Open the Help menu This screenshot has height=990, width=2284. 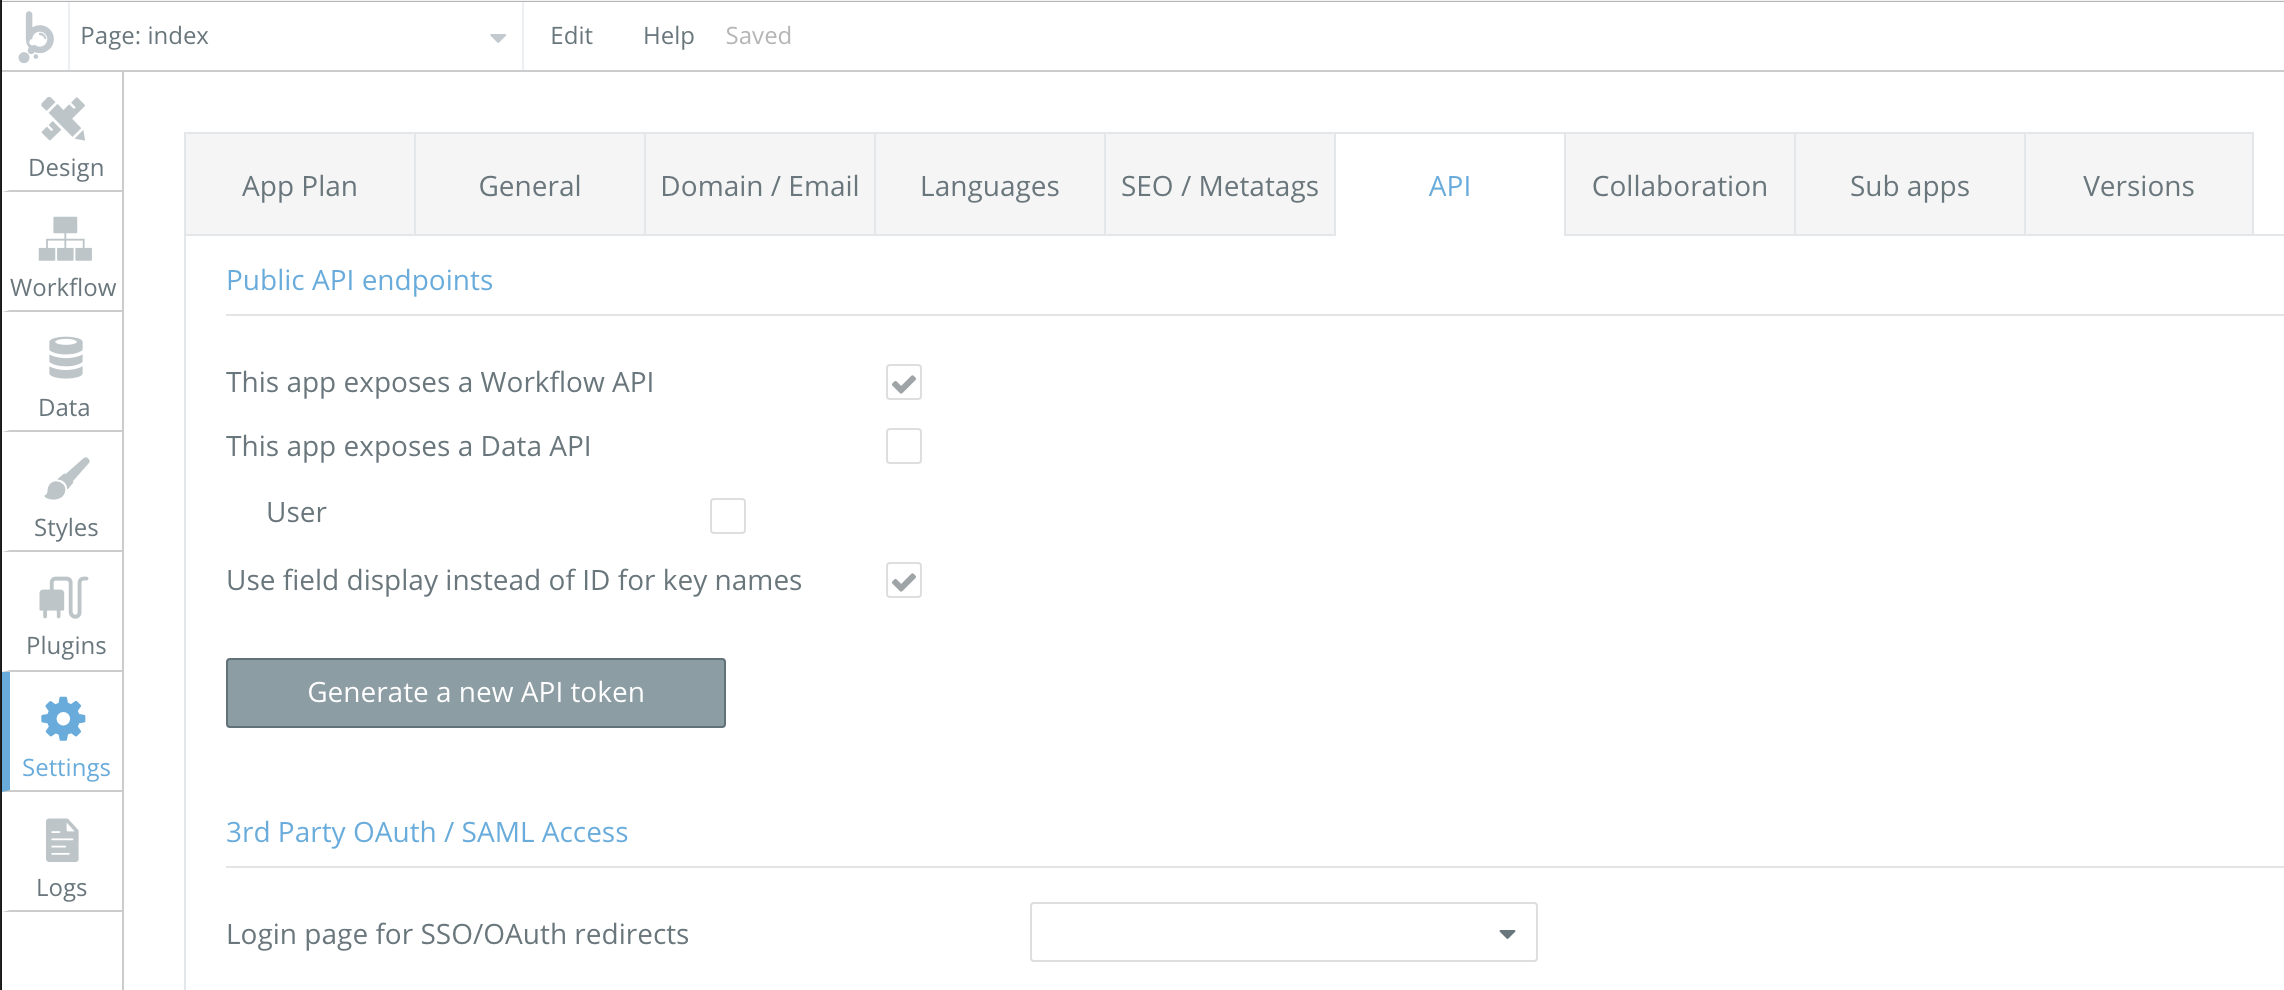point(668,36)
